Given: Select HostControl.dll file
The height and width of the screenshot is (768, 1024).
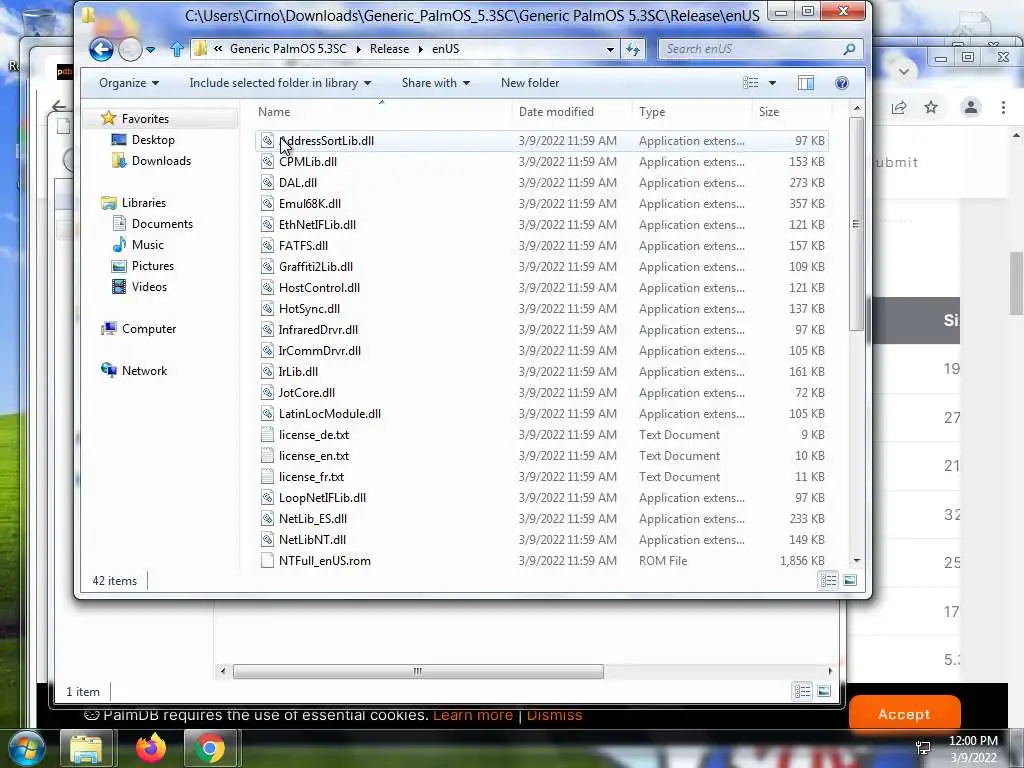Looking at the screenshot, I should click(319, 287).
